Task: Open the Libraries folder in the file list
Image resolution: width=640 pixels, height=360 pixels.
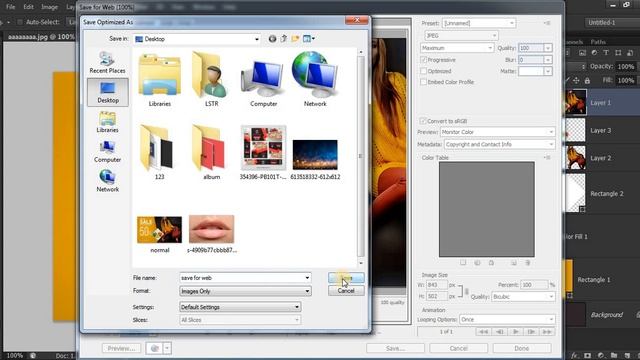Action: coord(160,80)
